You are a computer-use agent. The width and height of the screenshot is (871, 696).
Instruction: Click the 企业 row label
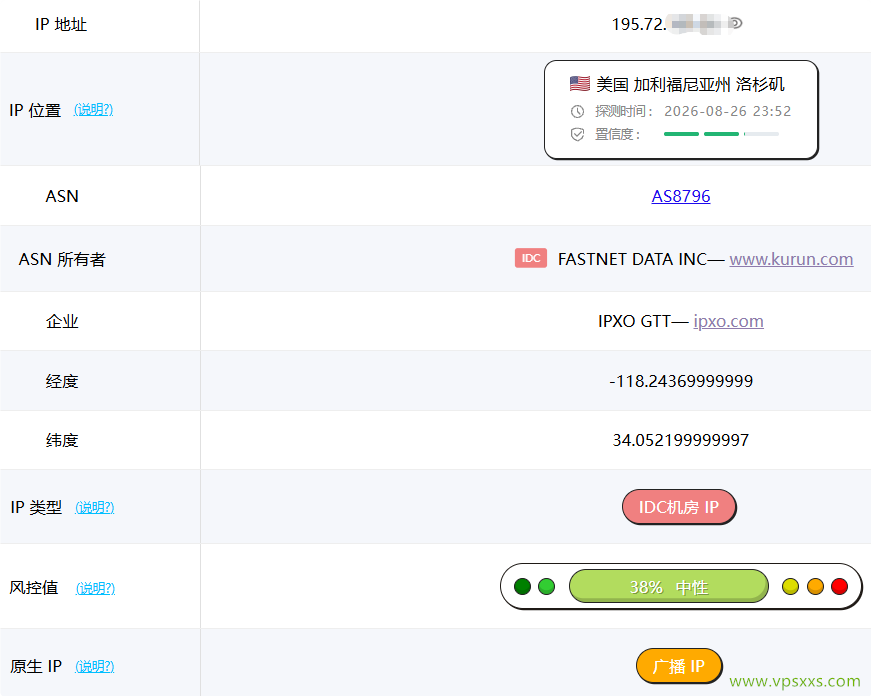coord(62,322)
